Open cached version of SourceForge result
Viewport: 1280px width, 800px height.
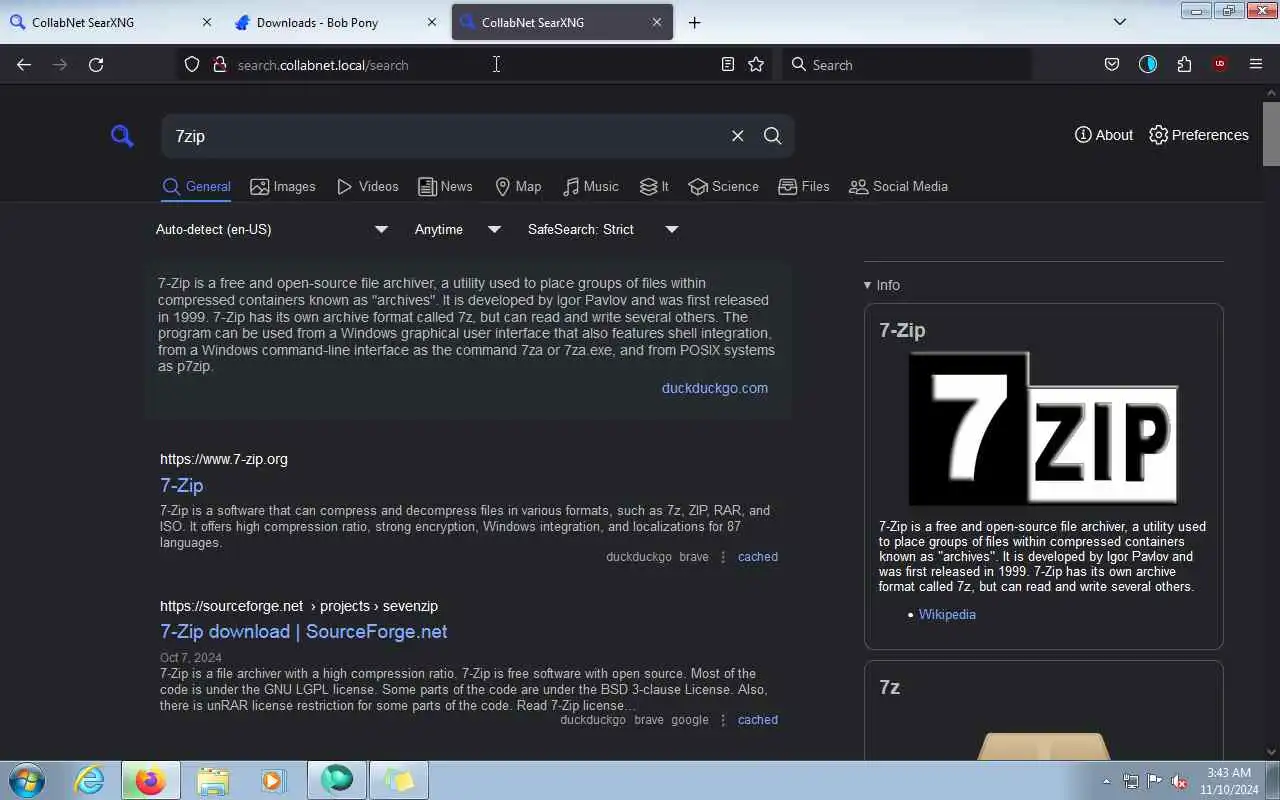758,720
